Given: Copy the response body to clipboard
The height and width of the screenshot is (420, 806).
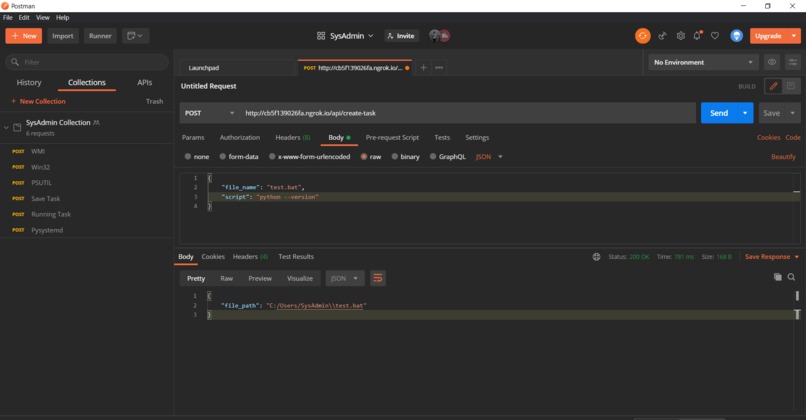Looking at the screenshot, I should 778,277.
